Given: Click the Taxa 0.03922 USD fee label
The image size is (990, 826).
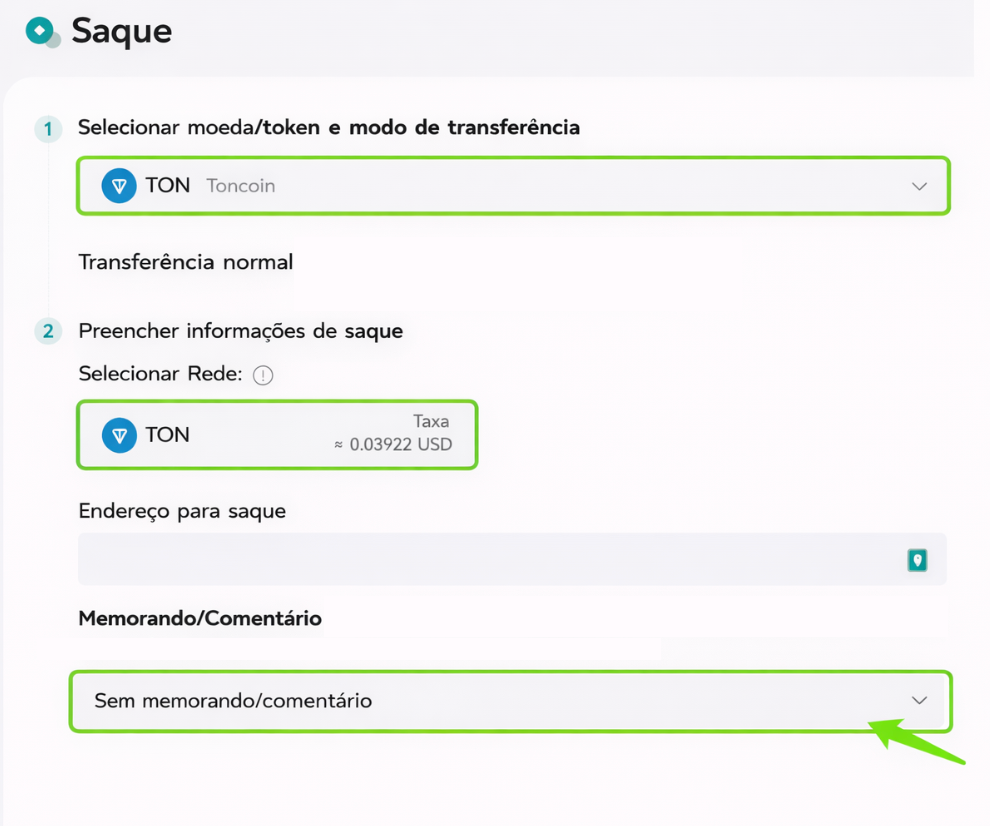Looking at the screenshot, I should click(x=393, y=433).
